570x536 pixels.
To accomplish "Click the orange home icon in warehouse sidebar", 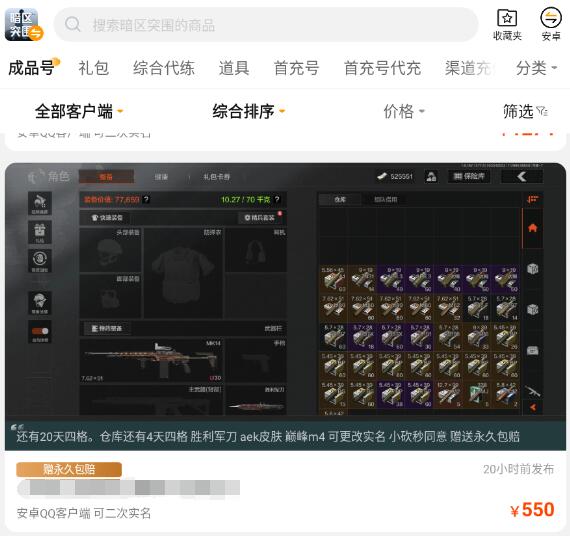I will pyautogui.click(x=533, y=228).
